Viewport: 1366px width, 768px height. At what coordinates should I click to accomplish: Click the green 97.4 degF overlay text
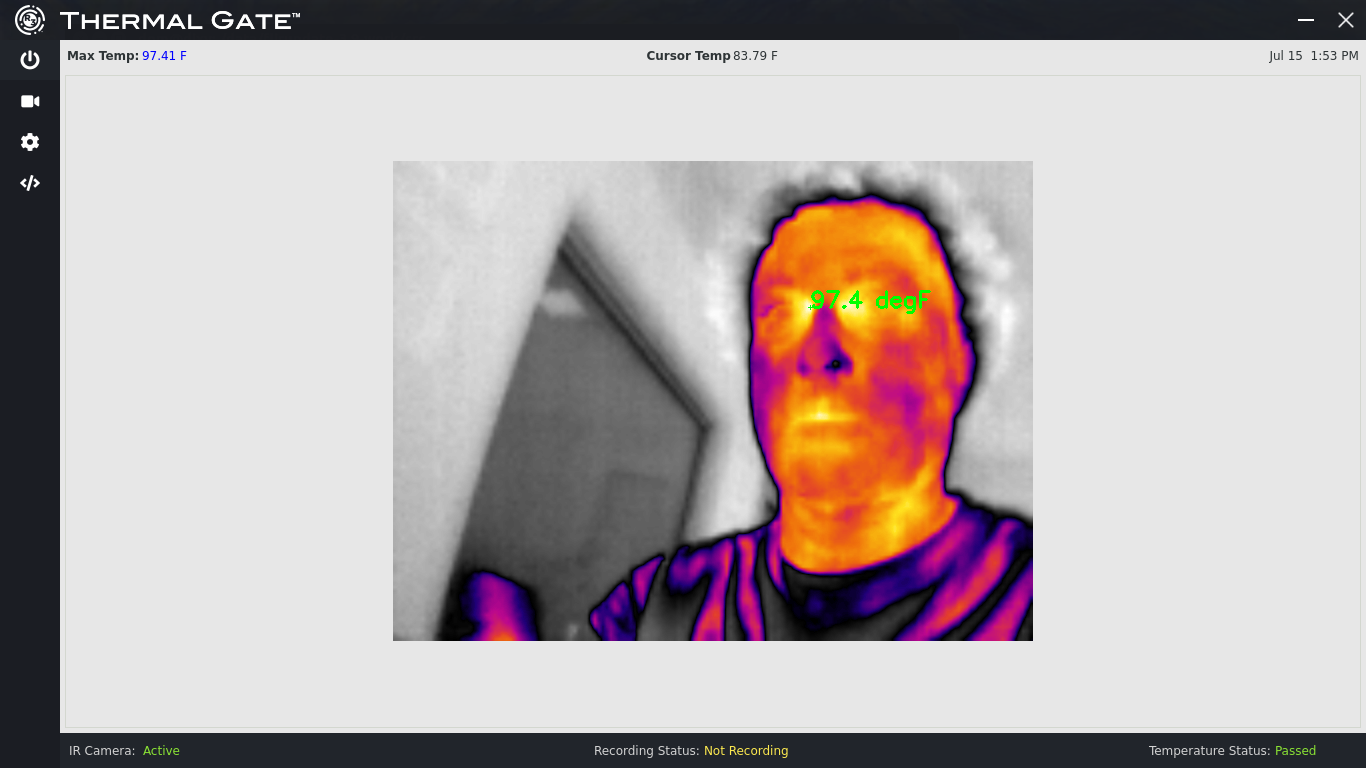coord(870,300)
